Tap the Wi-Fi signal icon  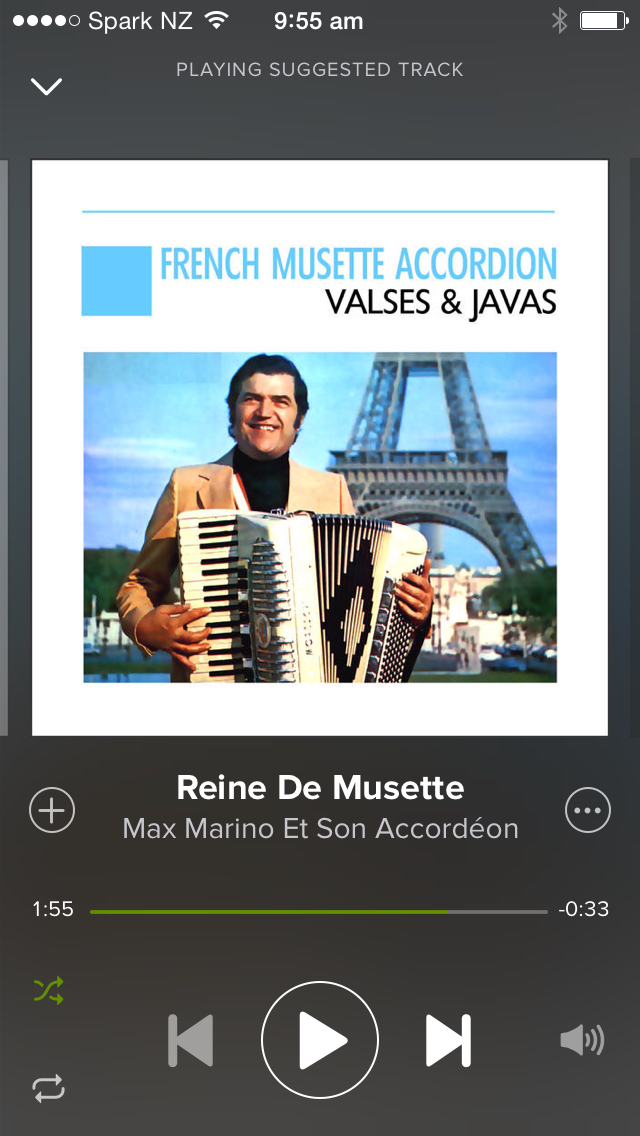coord(216,20)
